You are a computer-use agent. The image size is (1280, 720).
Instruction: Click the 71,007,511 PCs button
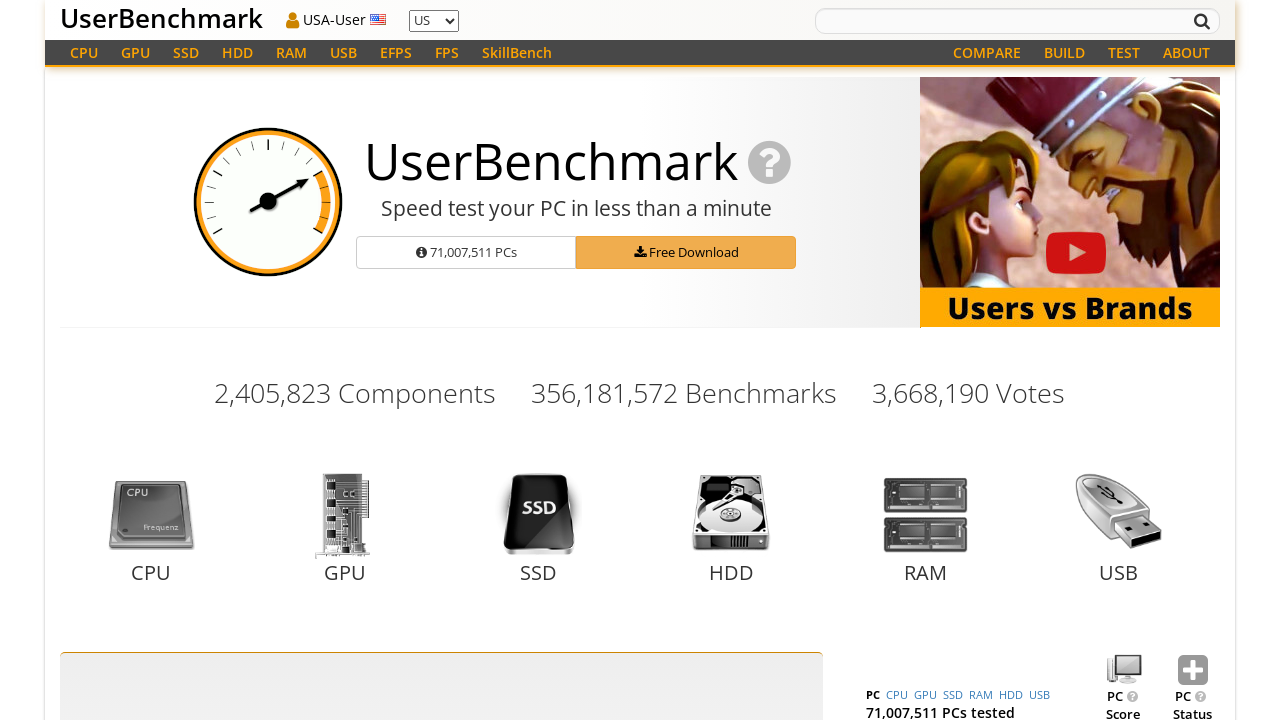[x=466, y=252]
